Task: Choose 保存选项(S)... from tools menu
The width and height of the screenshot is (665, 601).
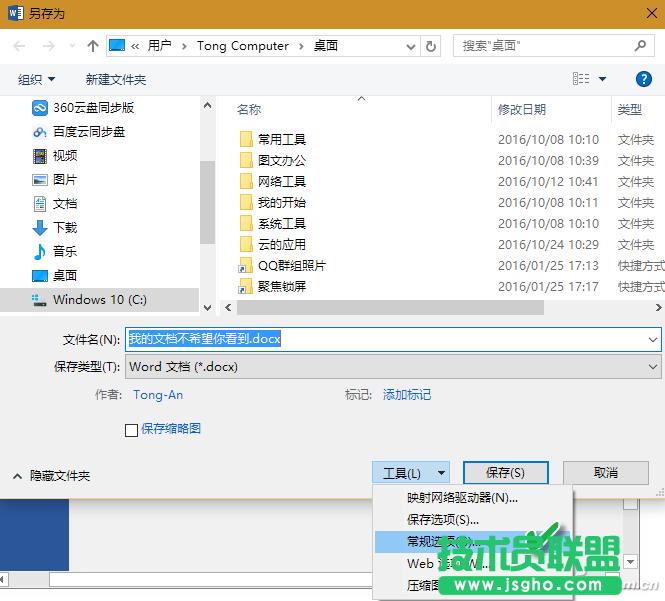Action: point(442,520)
